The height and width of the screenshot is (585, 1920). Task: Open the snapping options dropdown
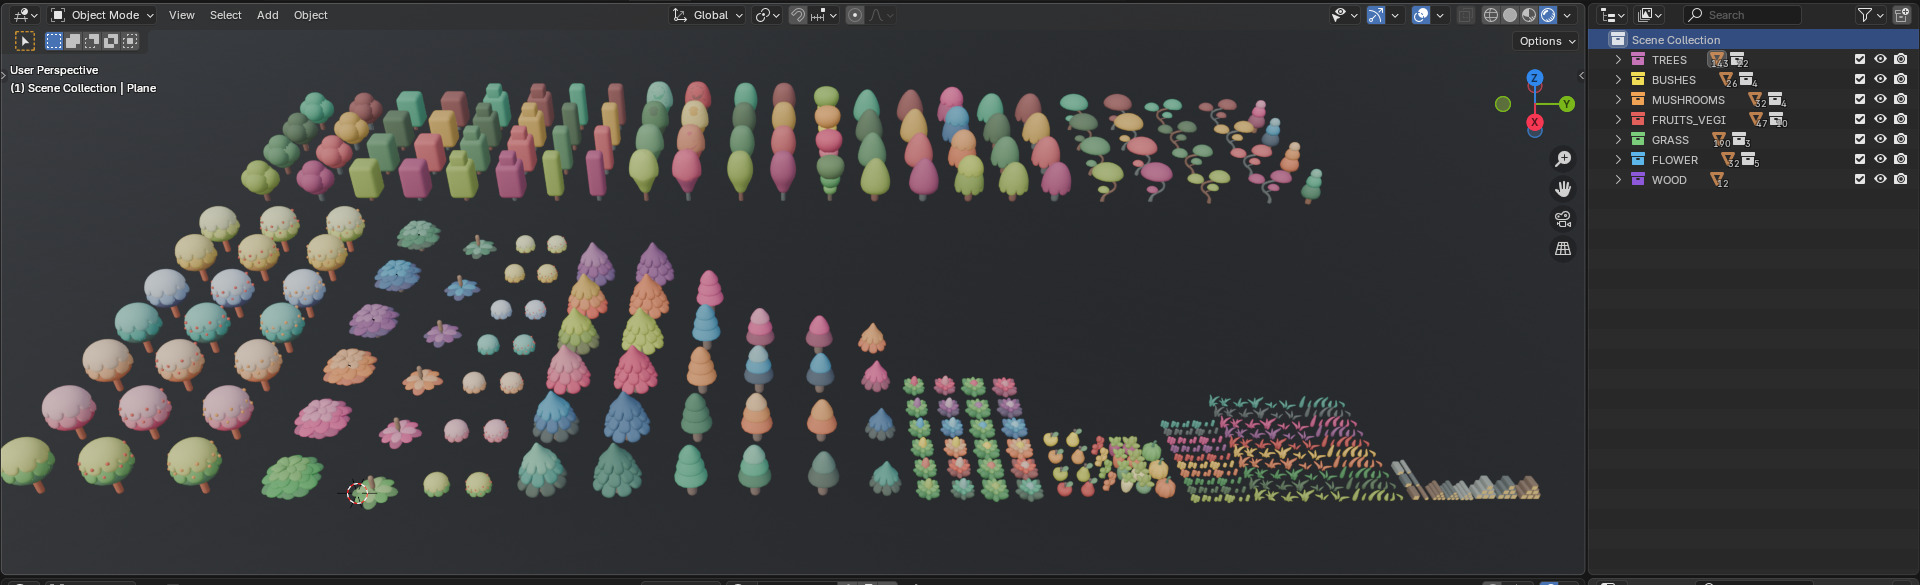[x=823, y=15]
